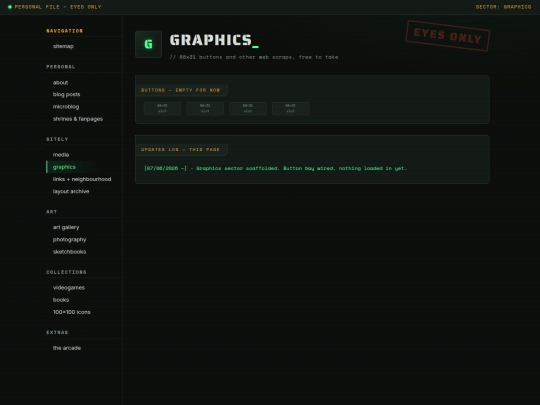The image size is (540, 405).
Task: Visit the microblog page
Action: coord(66,107)
